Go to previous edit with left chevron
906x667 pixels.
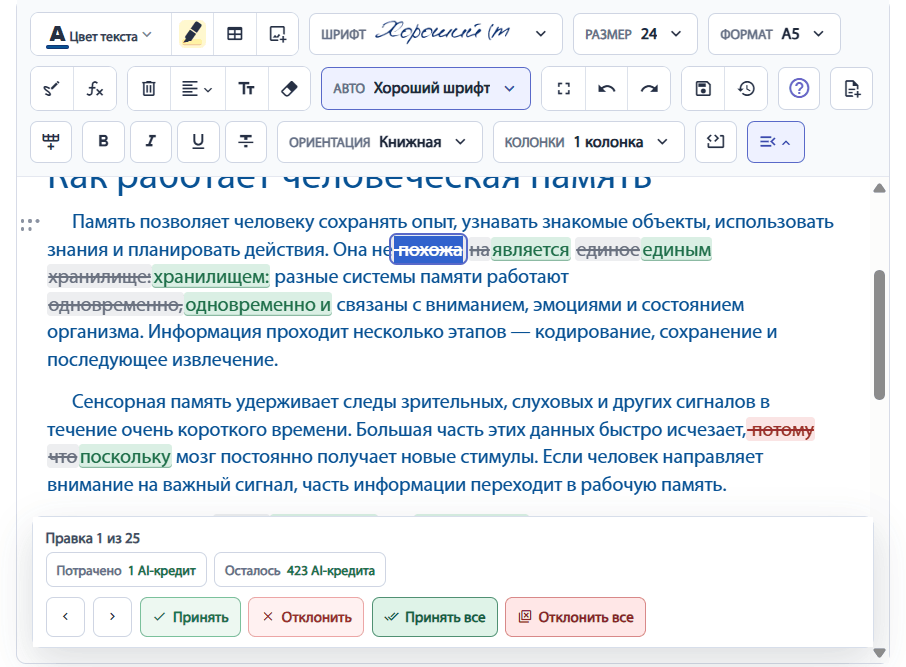[x=65, y=617]
